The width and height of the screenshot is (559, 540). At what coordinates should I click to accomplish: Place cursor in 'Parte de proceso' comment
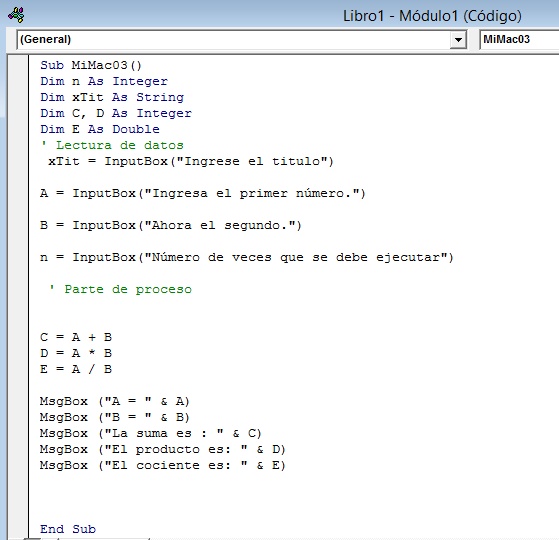pos(120,289)
